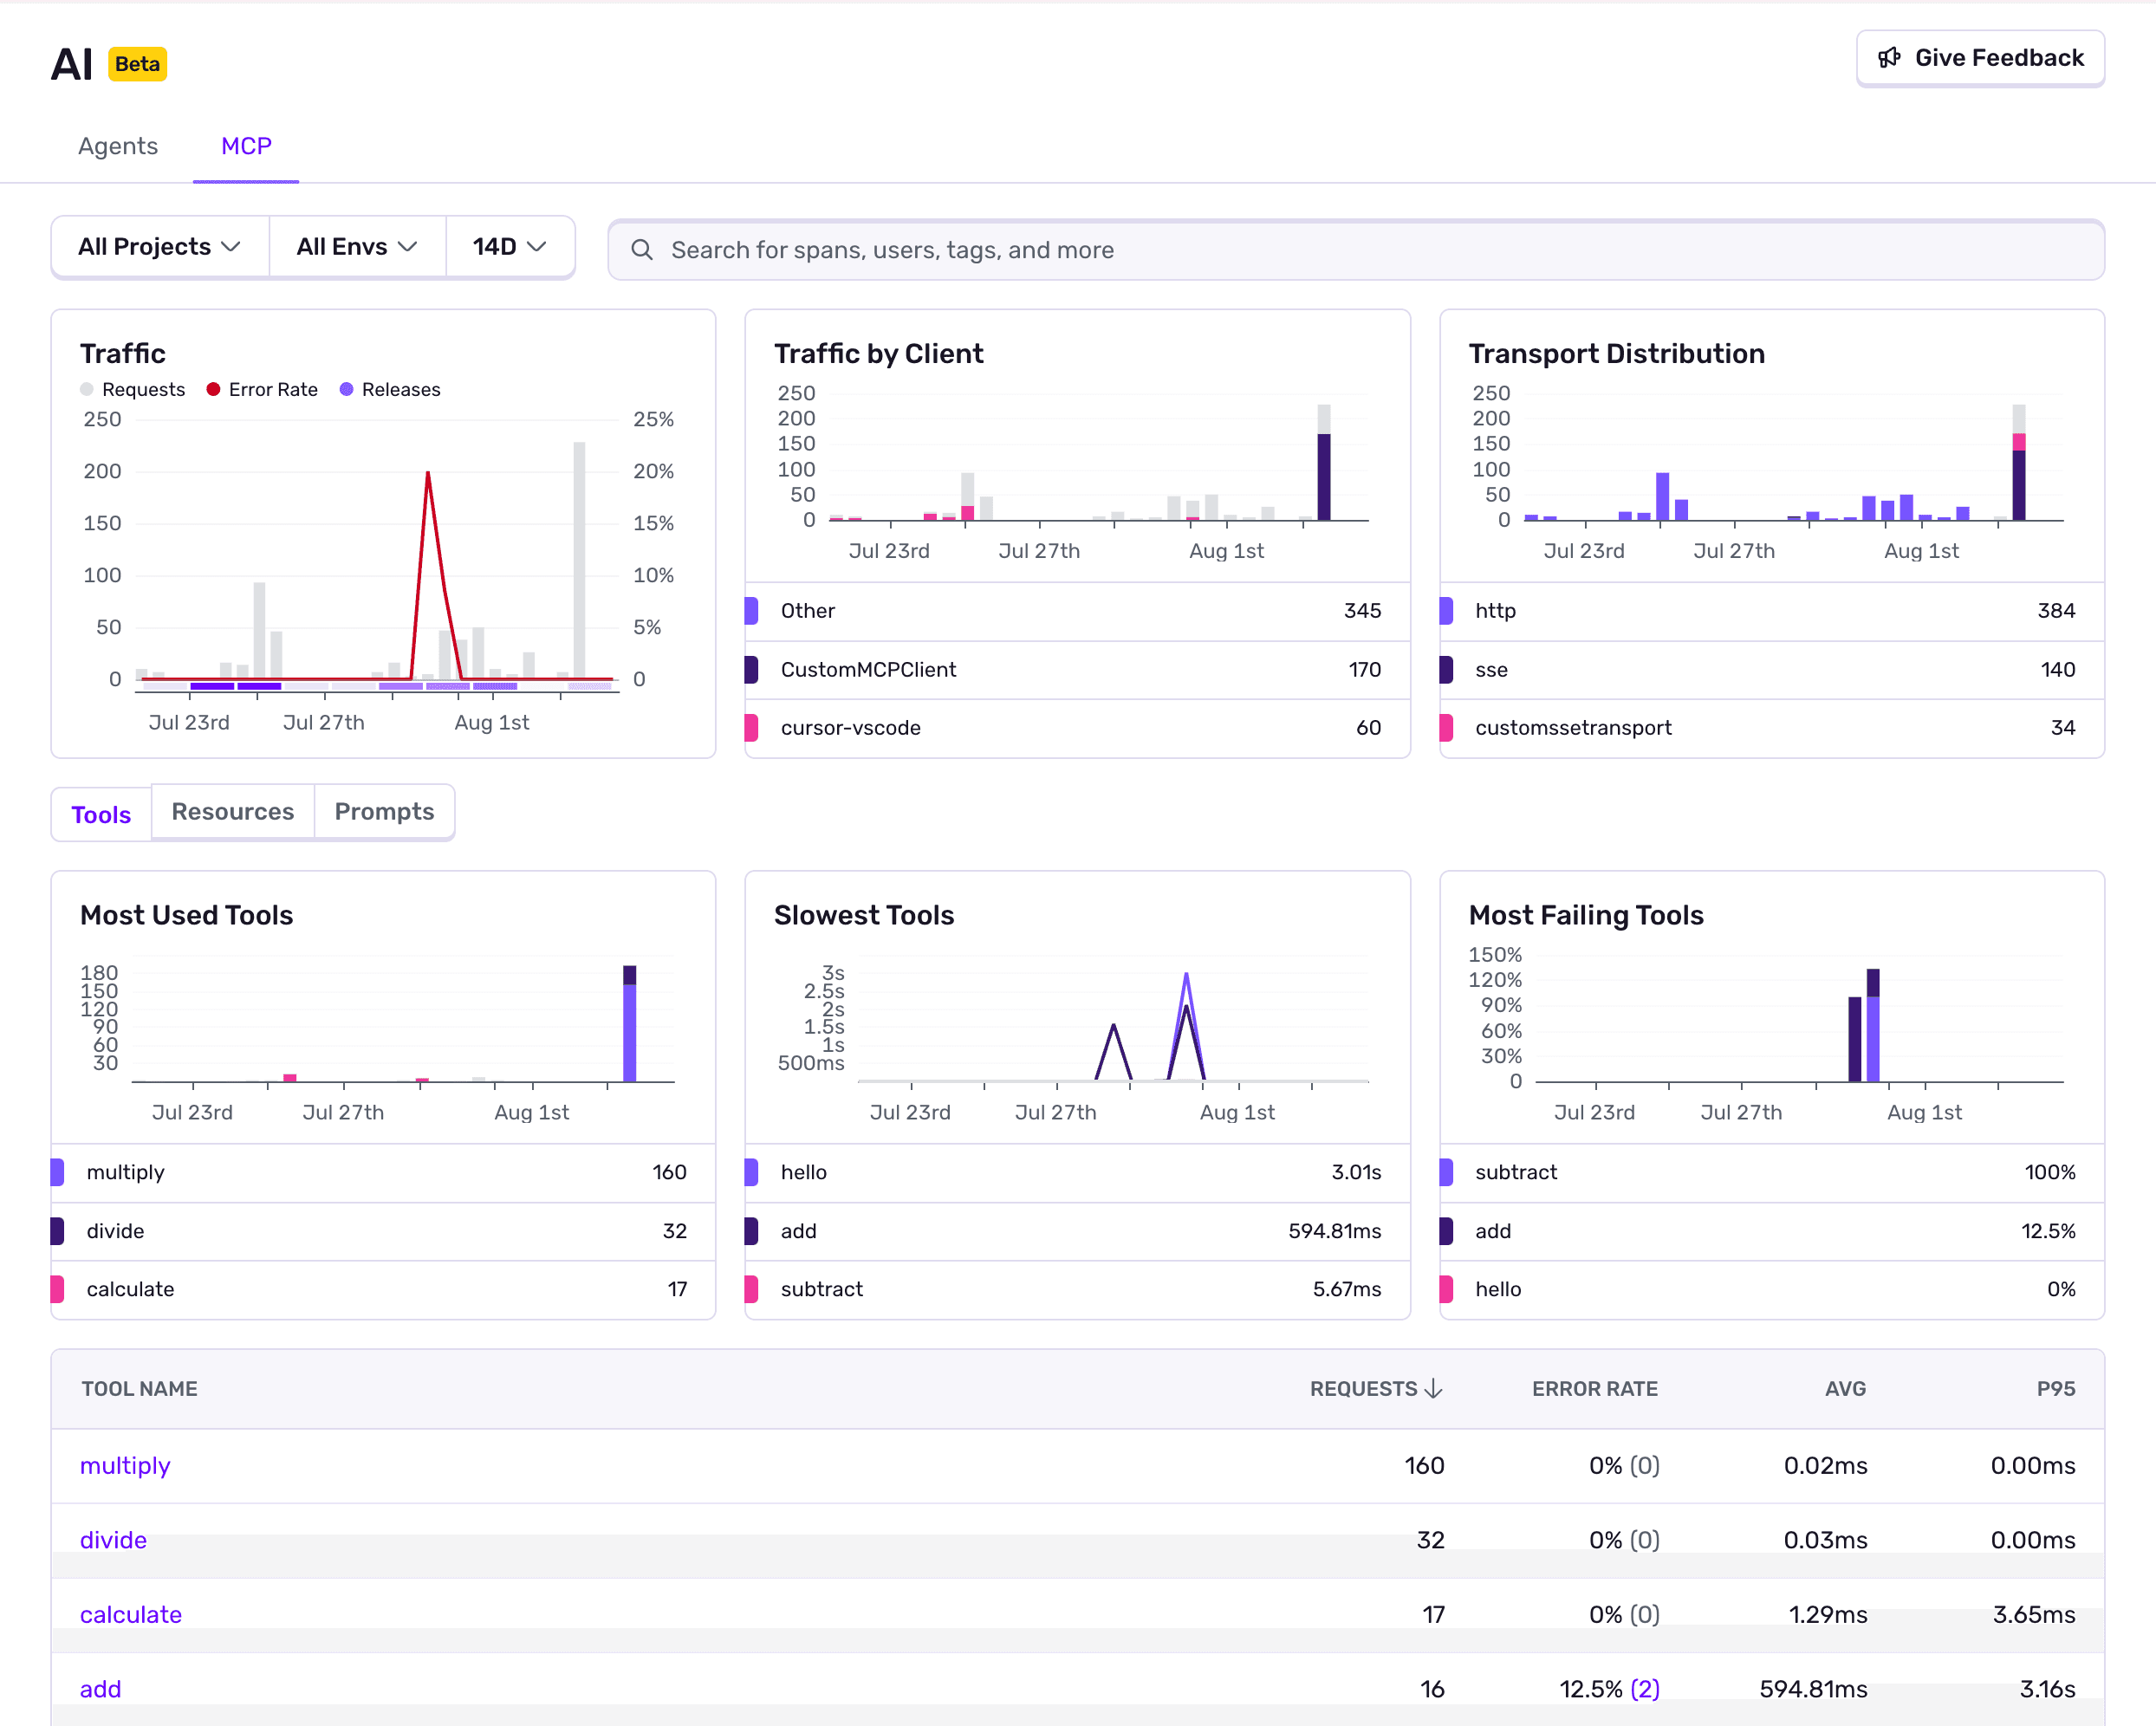Toggle the Requests series in Traffic legend
2156x1726 pixels.
coord(134,389)
